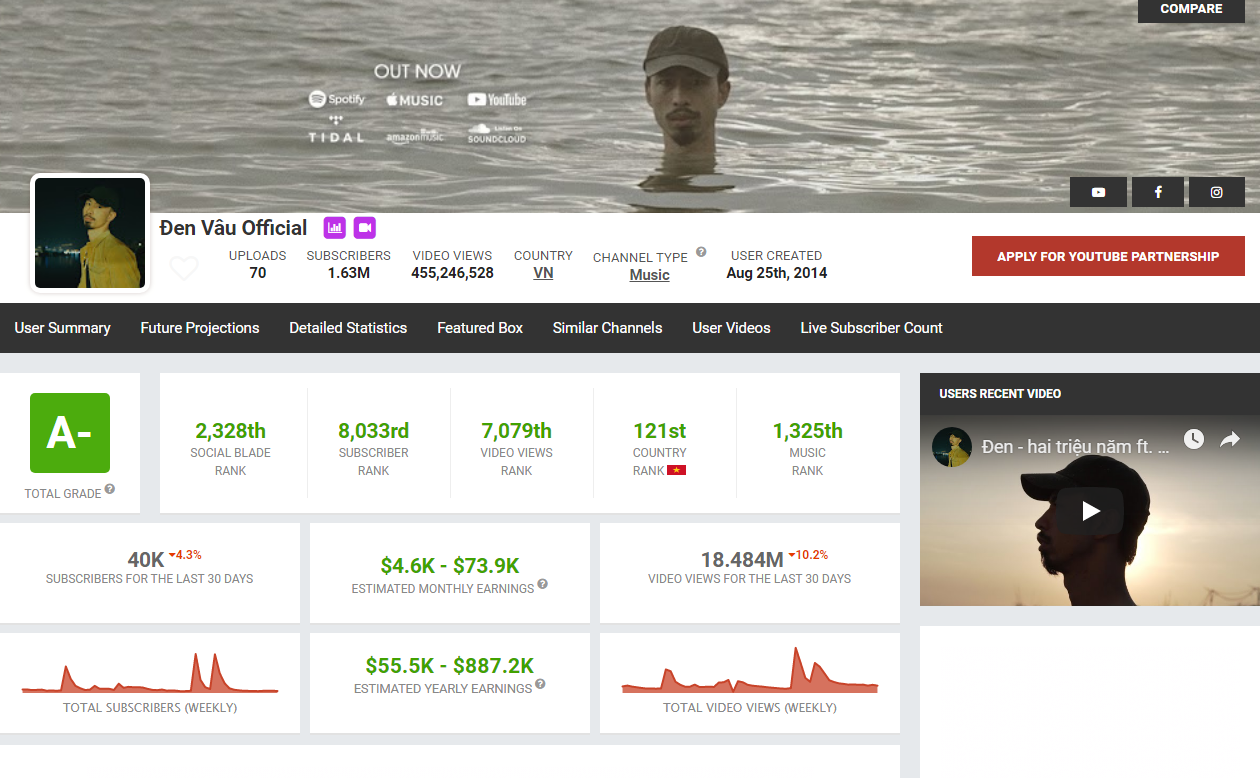
Task: Click the Share arrow on video
Action: tap(1230, 439)
